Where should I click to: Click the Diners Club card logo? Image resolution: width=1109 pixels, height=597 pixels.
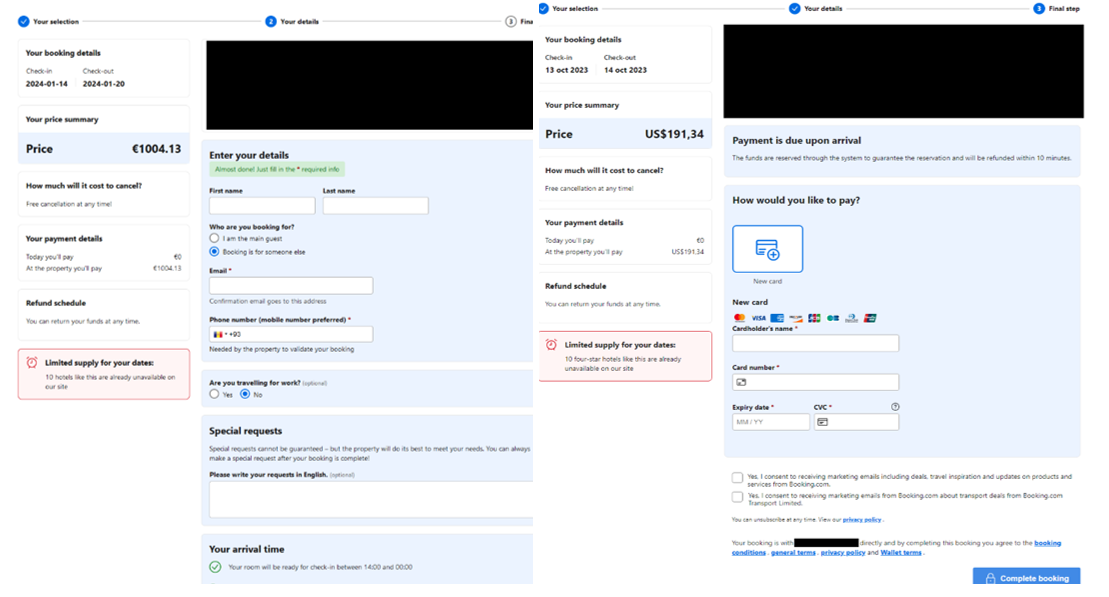(x=852, y=318)
